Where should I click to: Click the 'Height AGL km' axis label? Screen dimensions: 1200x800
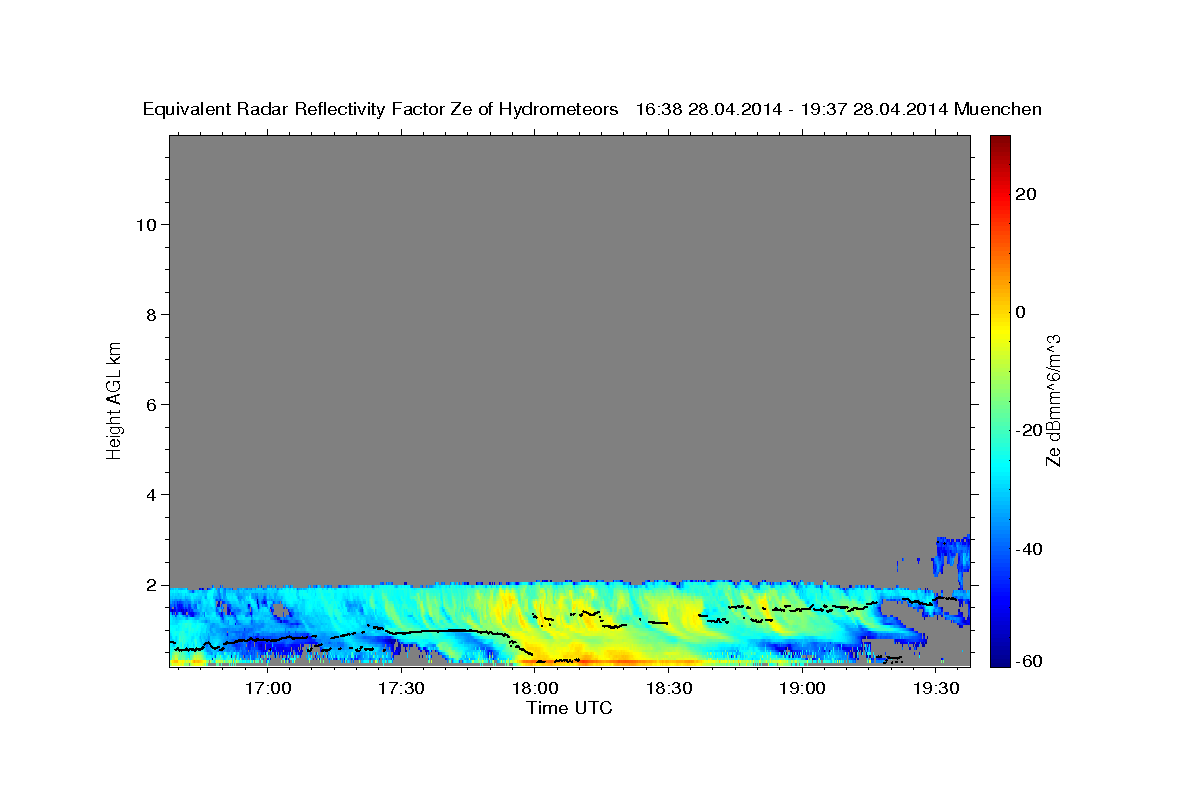tap(115, 399)
